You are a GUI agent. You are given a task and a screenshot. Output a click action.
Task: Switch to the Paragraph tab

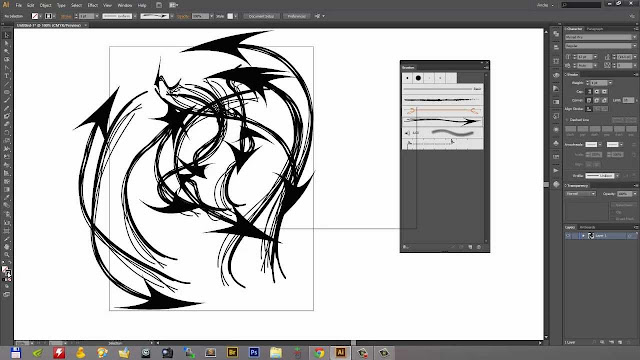[x=595, y=29]
